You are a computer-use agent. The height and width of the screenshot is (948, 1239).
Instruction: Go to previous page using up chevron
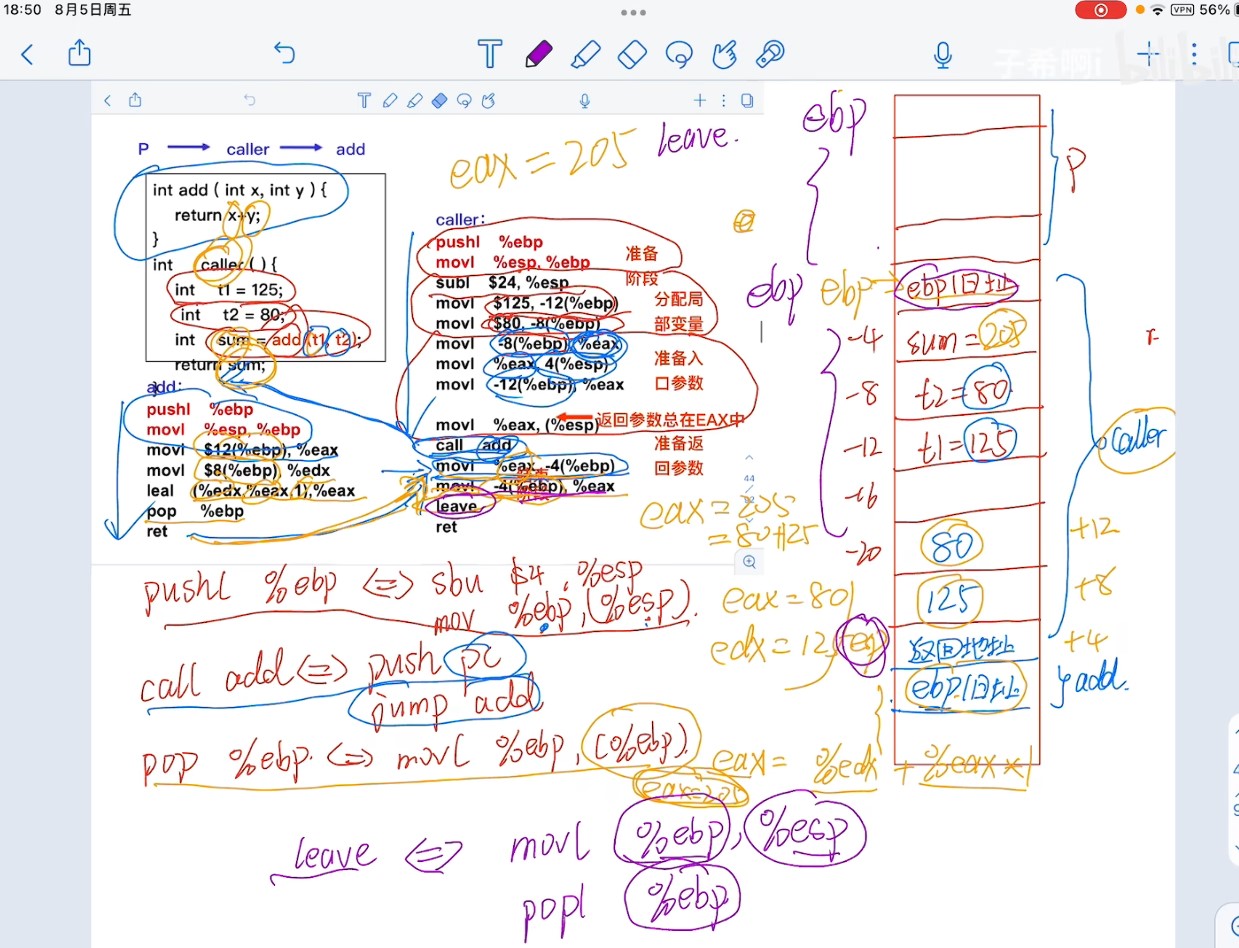(749, 456)
